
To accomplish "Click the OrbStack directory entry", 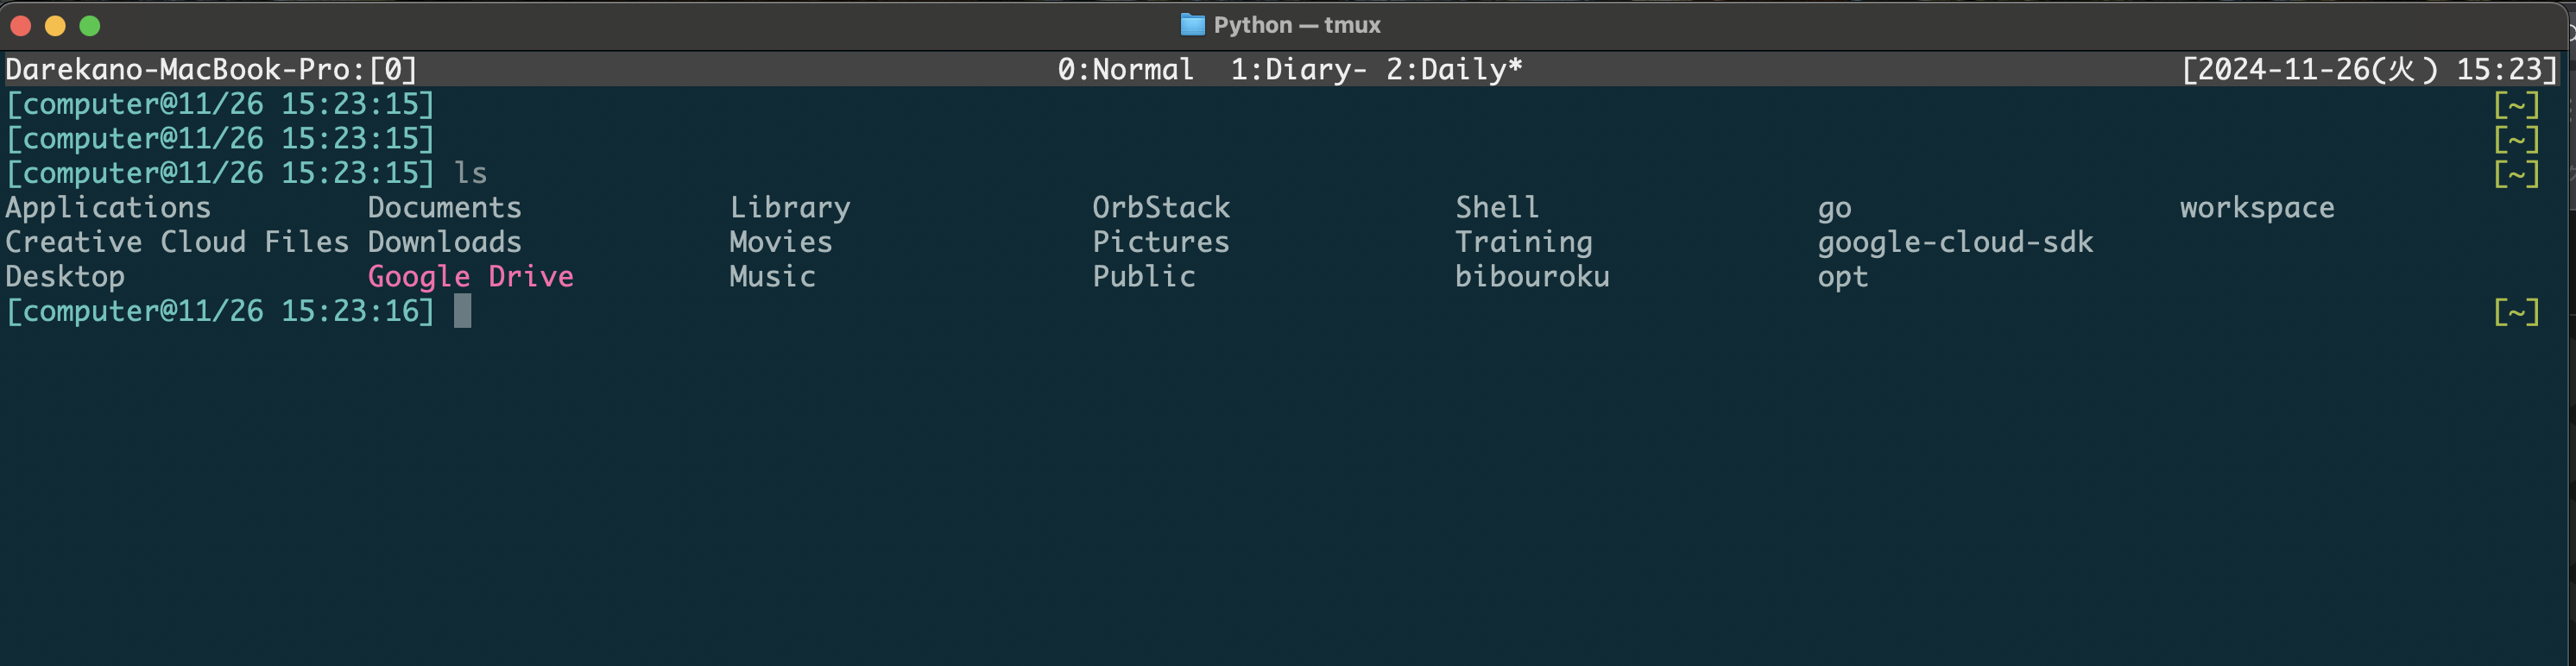I will (x=1161, y=207).
